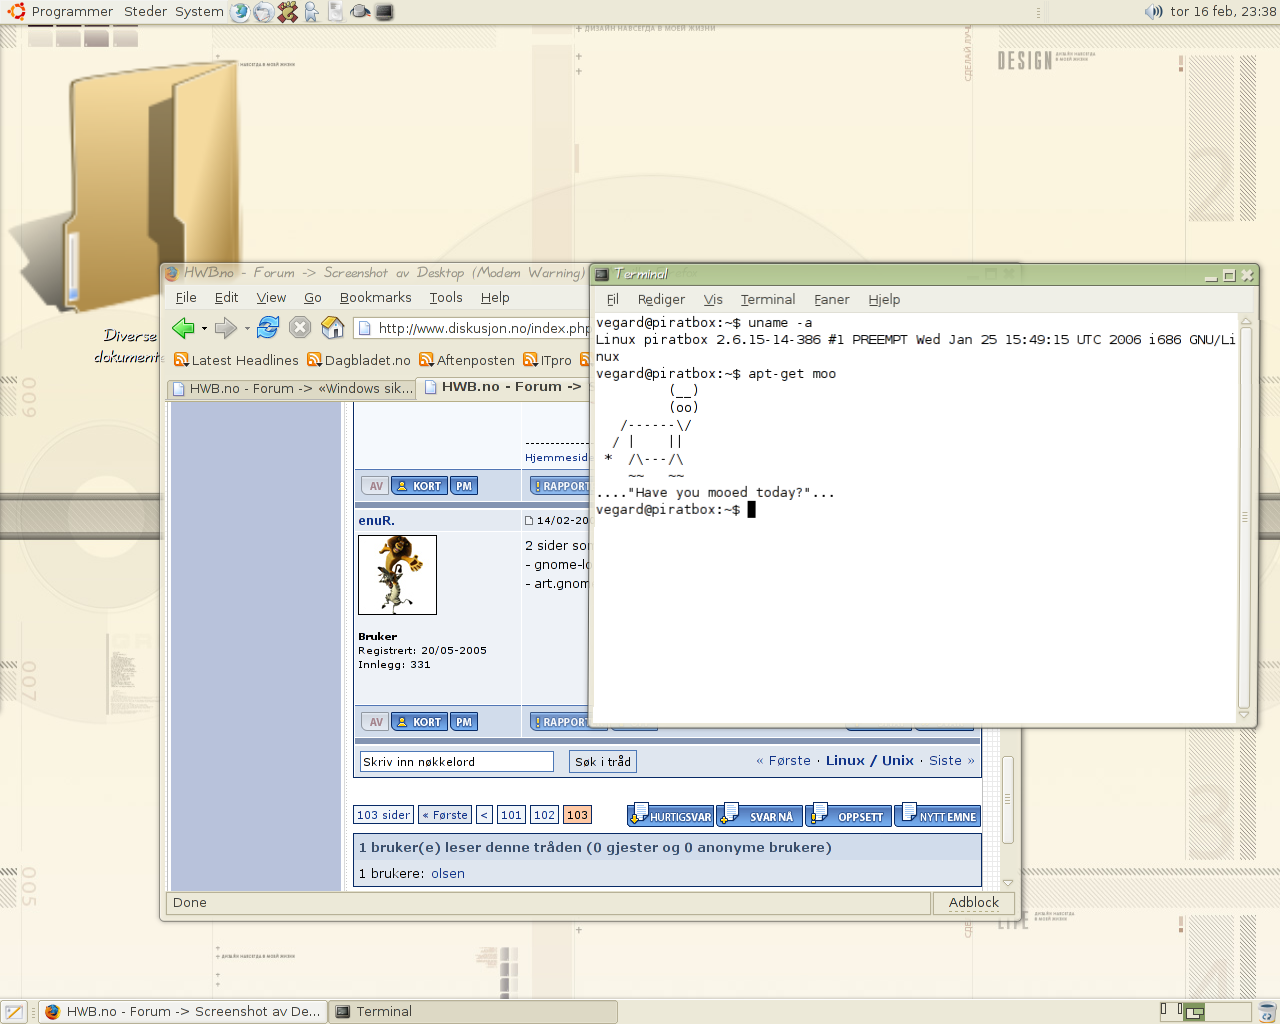1280x1024 pixels.
Task: Launch the hat-shaped panel launcher
Action: click(360, 12)
